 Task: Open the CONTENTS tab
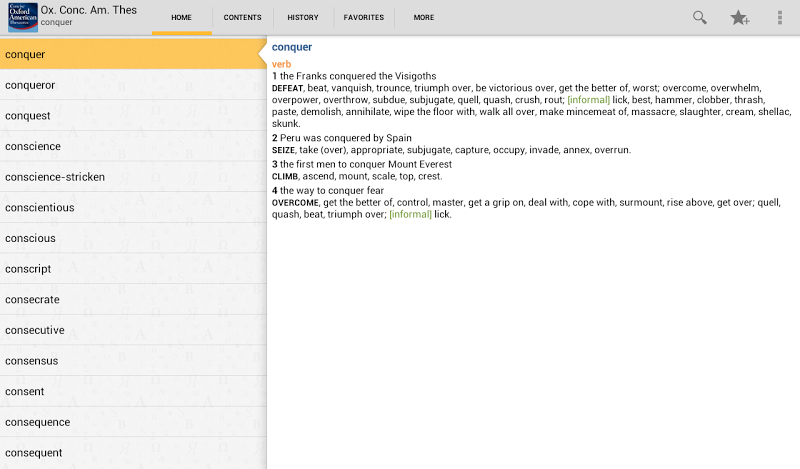[242, 17]
